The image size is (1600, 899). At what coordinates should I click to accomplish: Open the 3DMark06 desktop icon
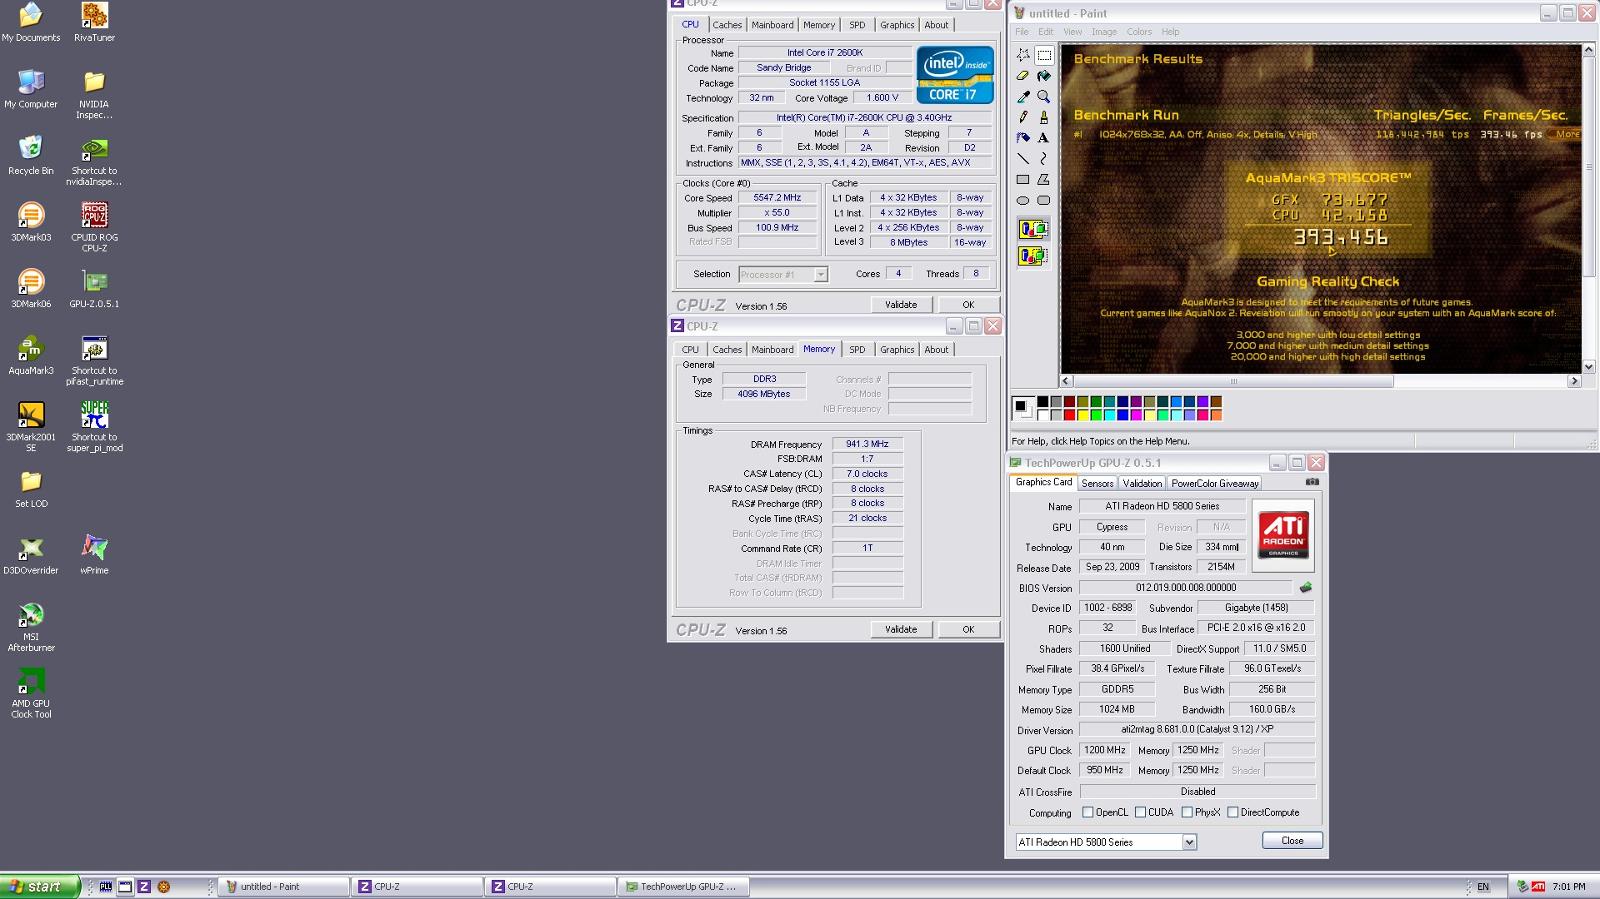point(31,288)
